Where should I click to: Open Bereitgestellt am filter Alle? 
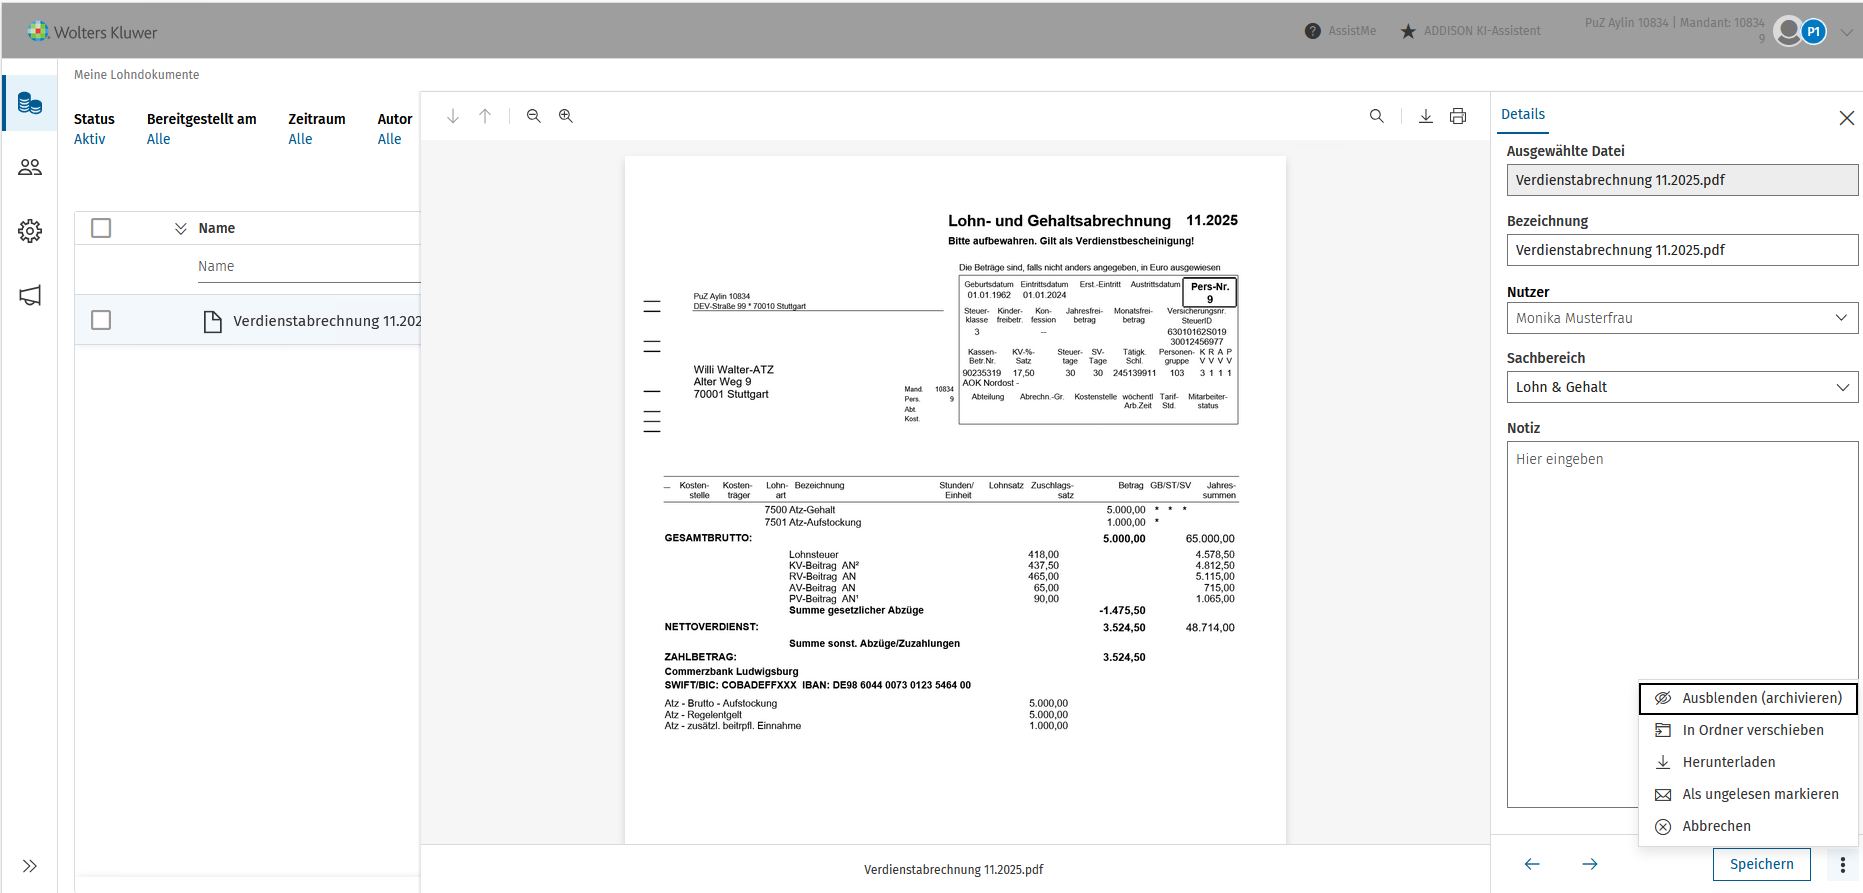159,139
